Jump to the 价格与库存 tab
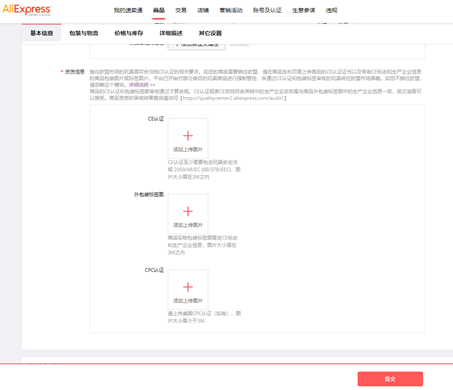 (129, 33)
